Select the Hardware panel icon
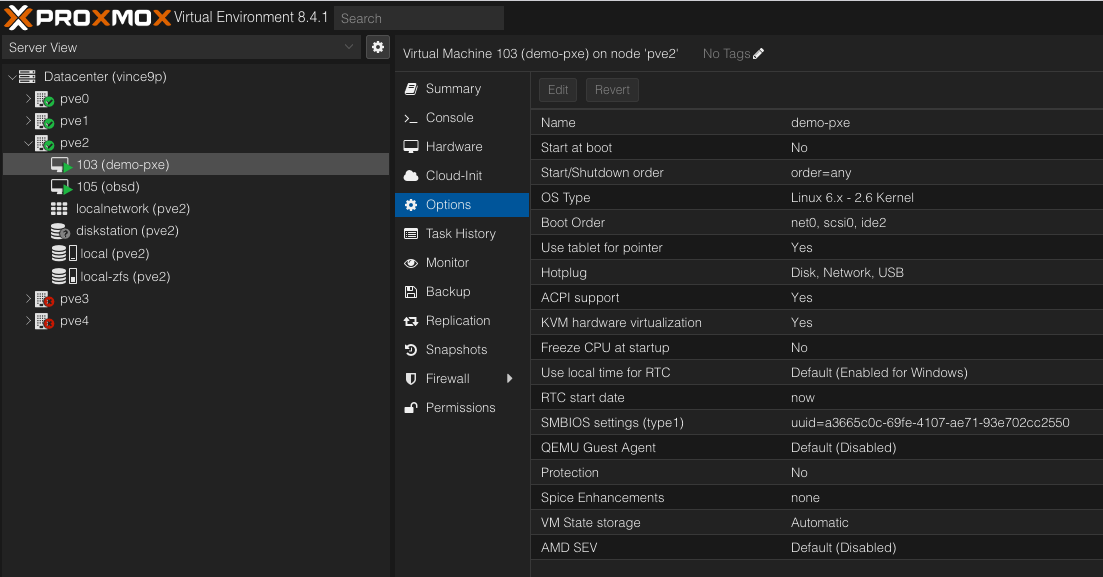 point(414,146)
